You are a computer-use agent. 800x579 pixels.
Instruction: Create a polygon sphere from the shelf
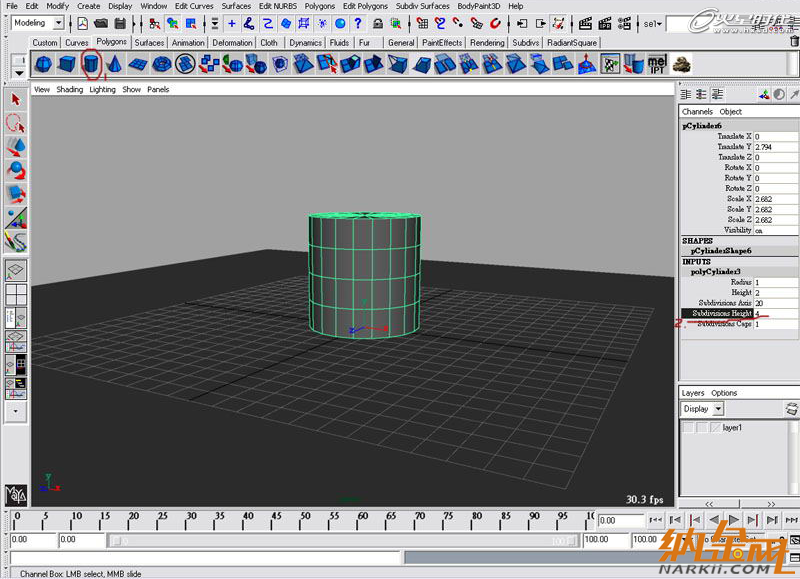(x=43, y=65)
